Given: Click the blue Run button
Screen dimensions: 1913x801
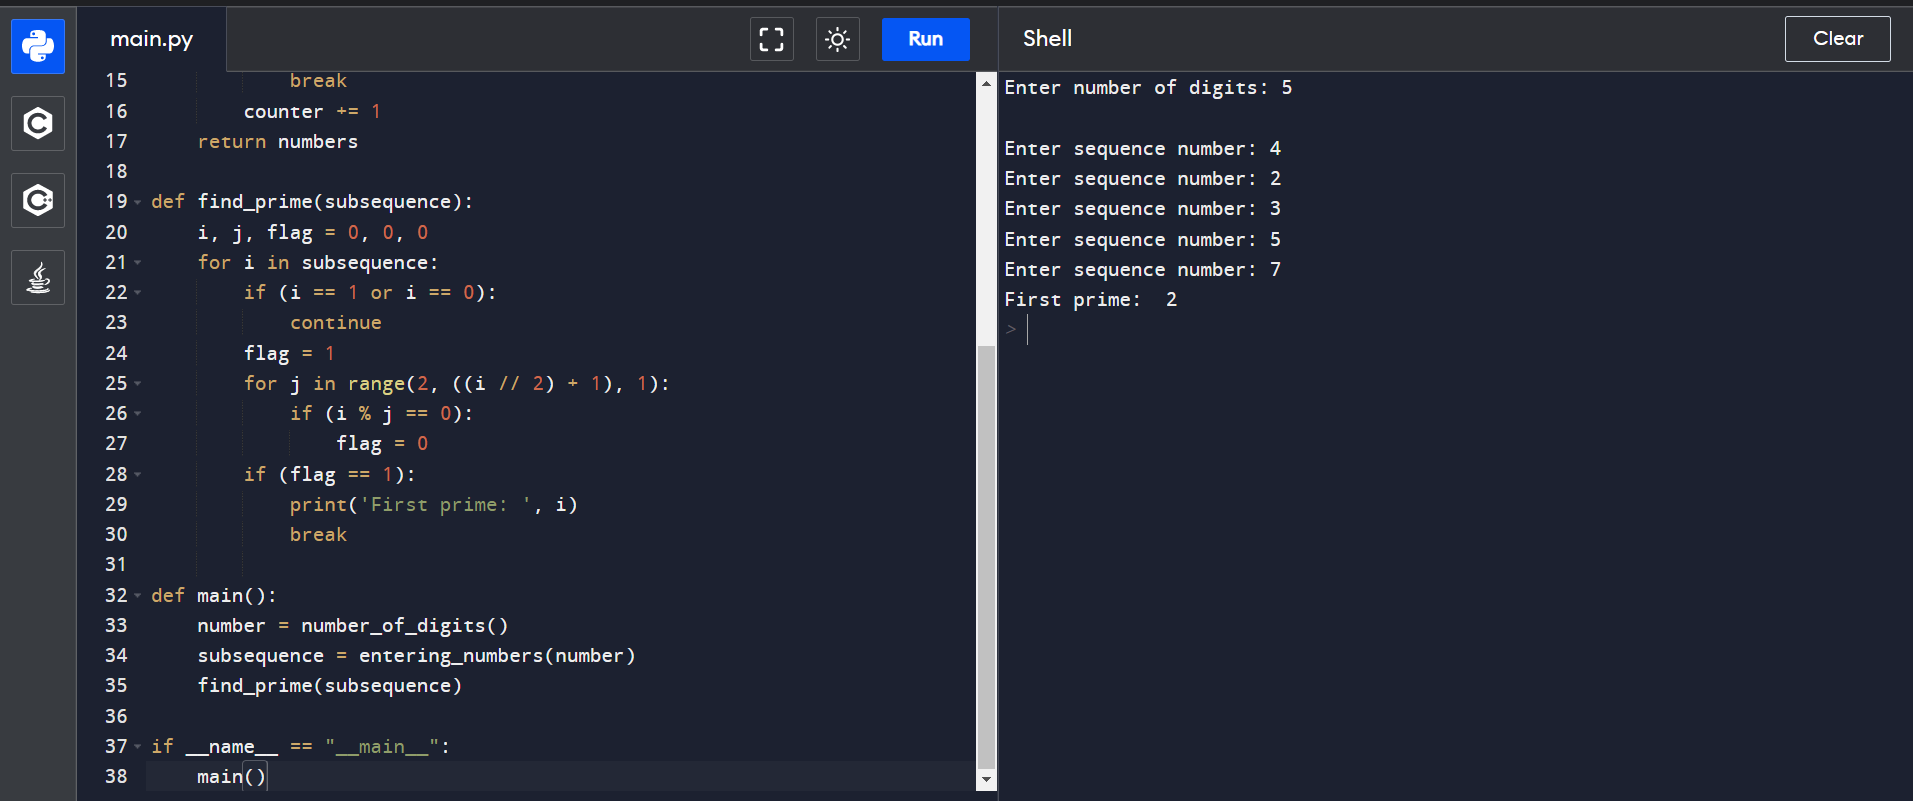Looking at the screenshot, I should [925, 39].
